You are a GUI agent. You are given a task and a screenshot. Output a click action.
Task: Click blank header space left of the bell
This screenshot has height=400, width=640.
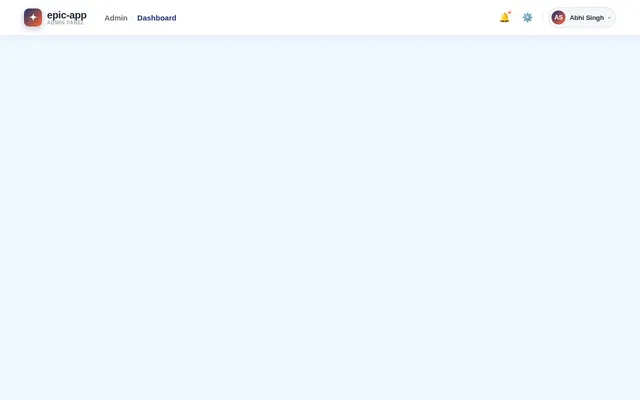335,18
